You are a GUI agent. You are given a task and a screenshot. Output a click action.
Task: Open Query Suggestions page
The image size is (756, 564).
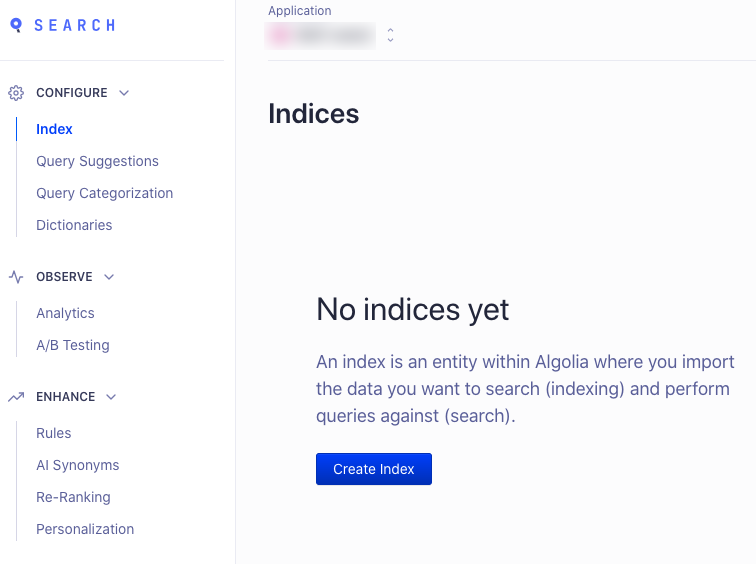click(x=97, y=161)
